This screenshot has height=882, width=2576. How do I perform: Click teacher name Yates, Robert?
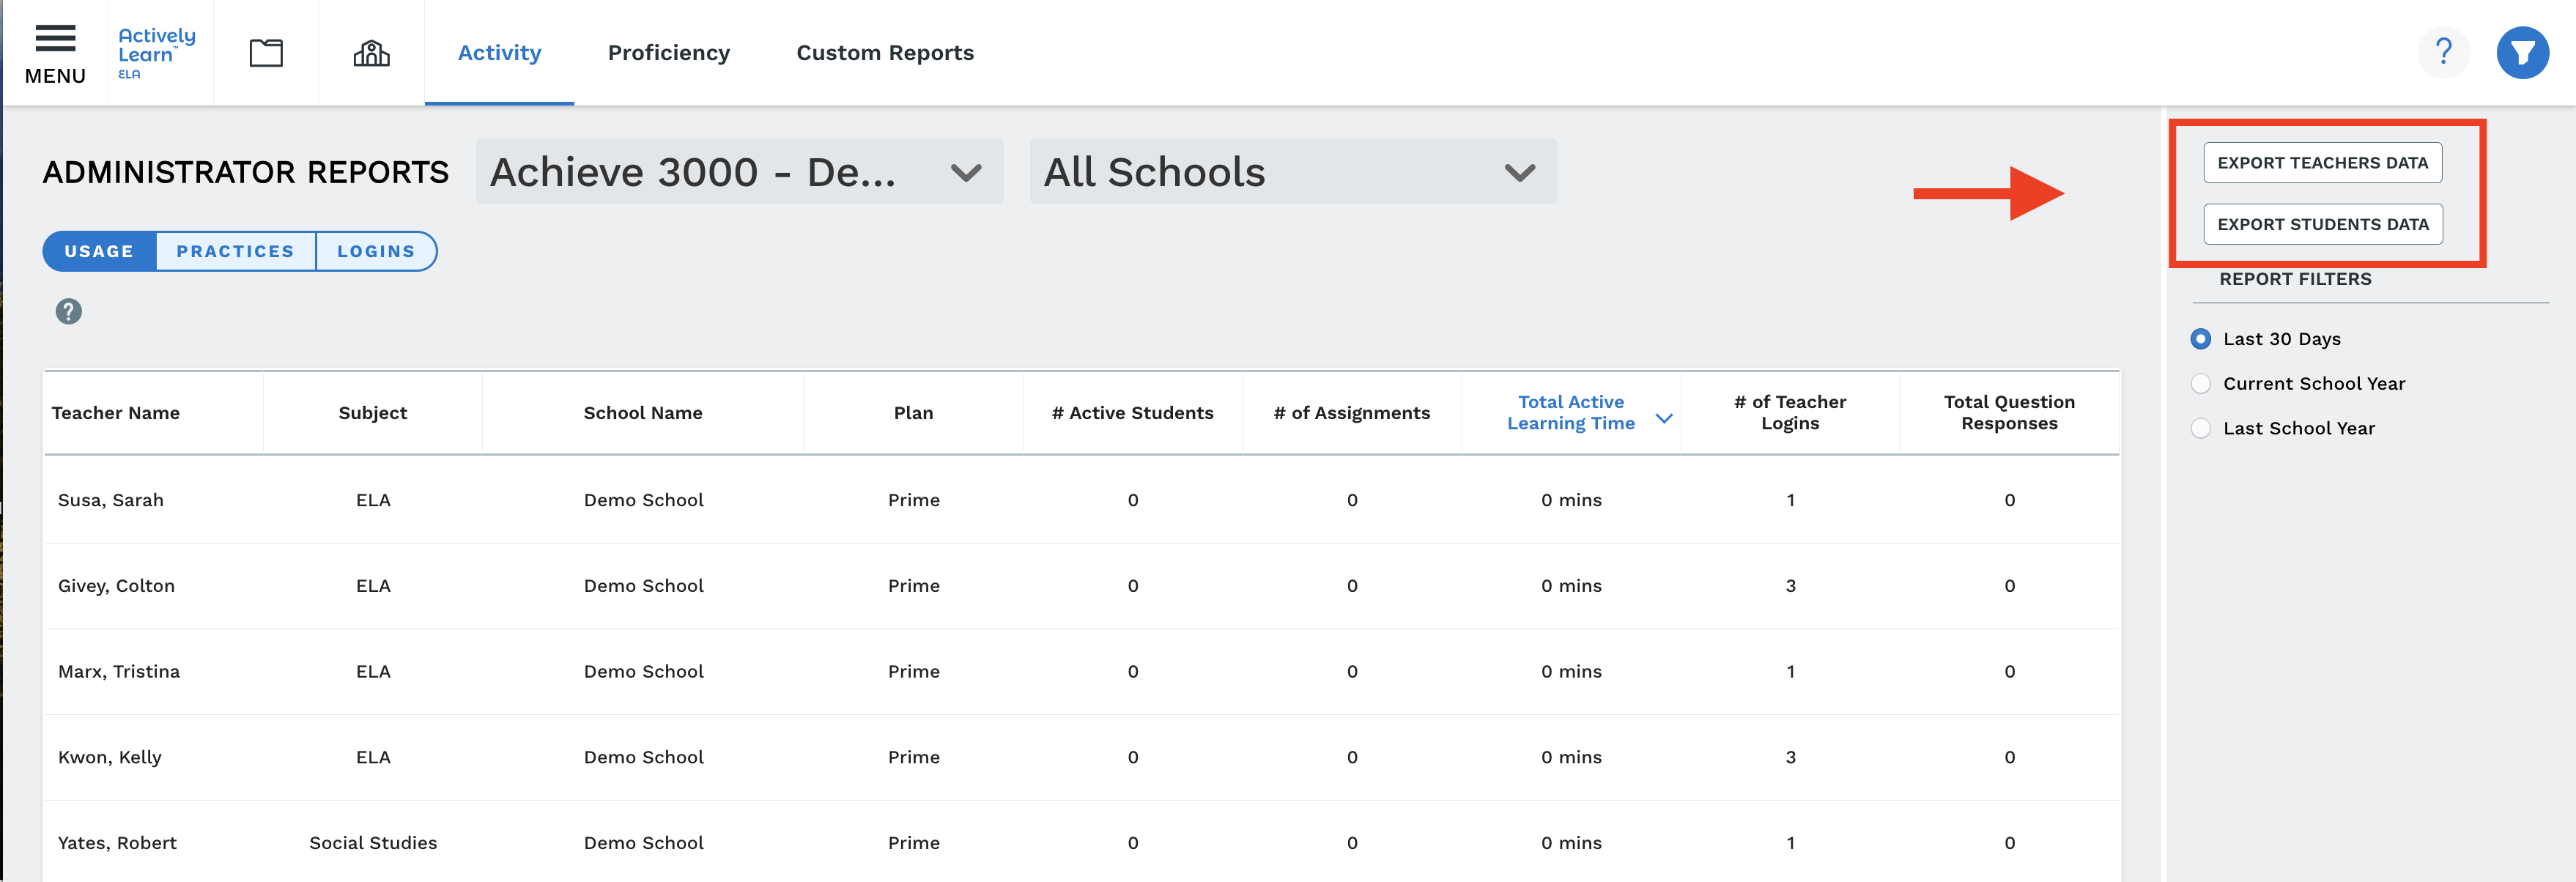(x=117, y=843)
